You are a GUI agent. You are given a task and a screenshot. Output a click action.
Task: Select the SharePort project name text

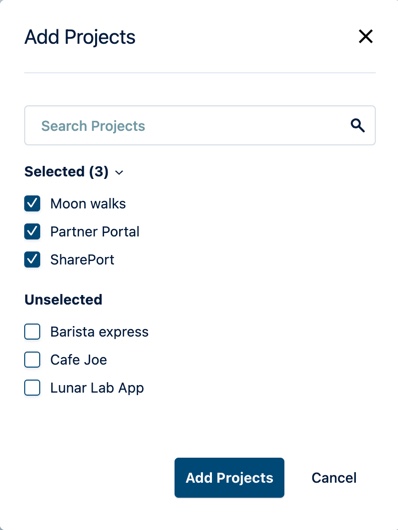coord(82,260)
